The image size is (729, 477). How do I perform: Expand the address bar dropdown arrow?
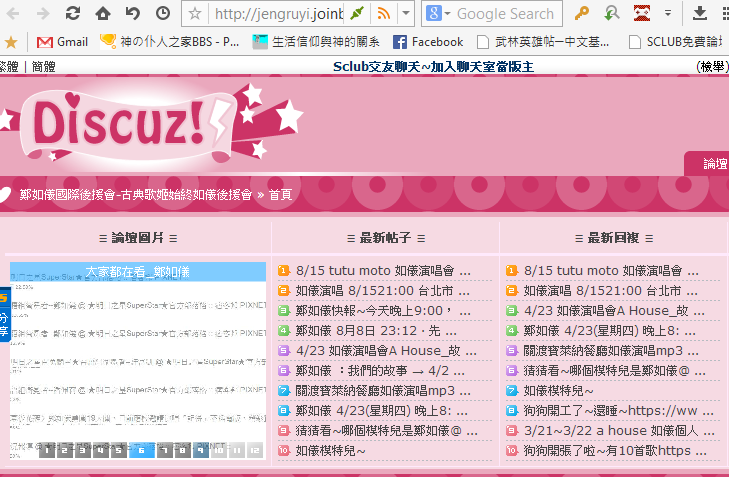click(405, 14)
